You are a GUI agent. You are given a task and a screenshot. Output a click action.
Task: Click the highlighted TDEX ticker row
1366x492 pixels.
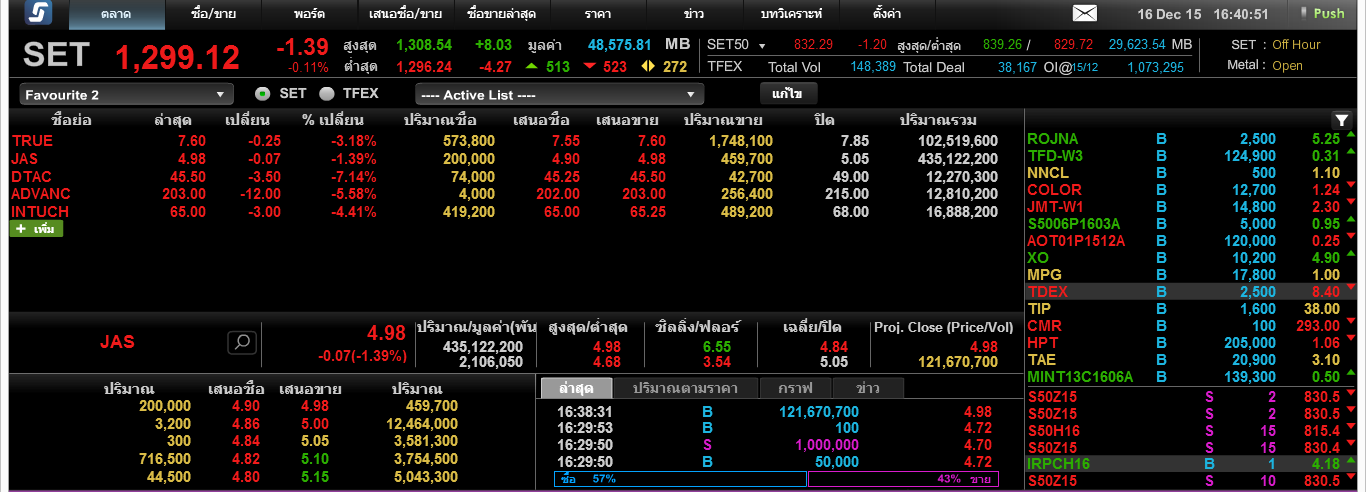(x=1191, y=292)
